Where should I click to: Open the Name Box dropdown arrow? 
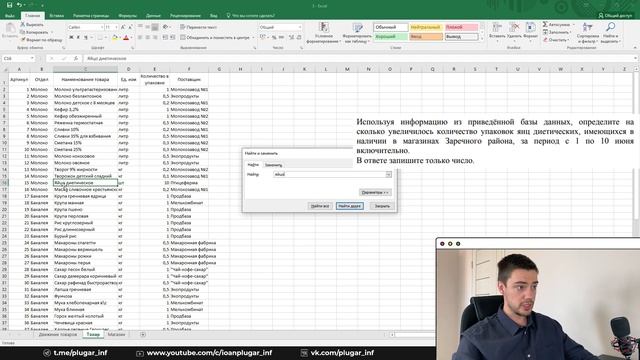pos(32,58)
